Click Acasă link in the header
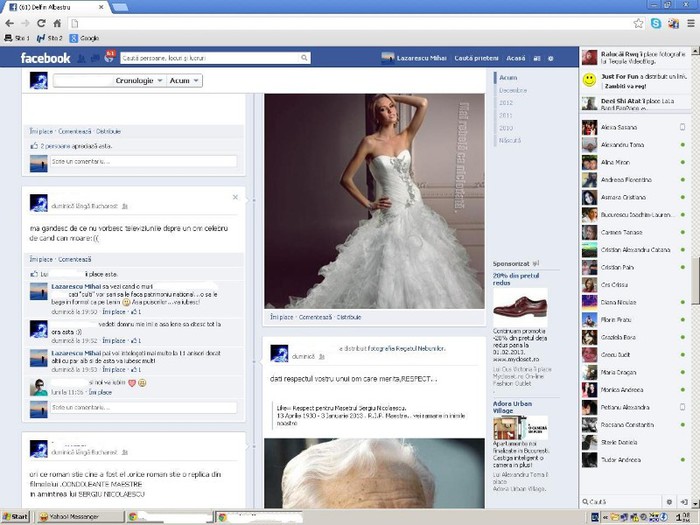 [516, 59]
